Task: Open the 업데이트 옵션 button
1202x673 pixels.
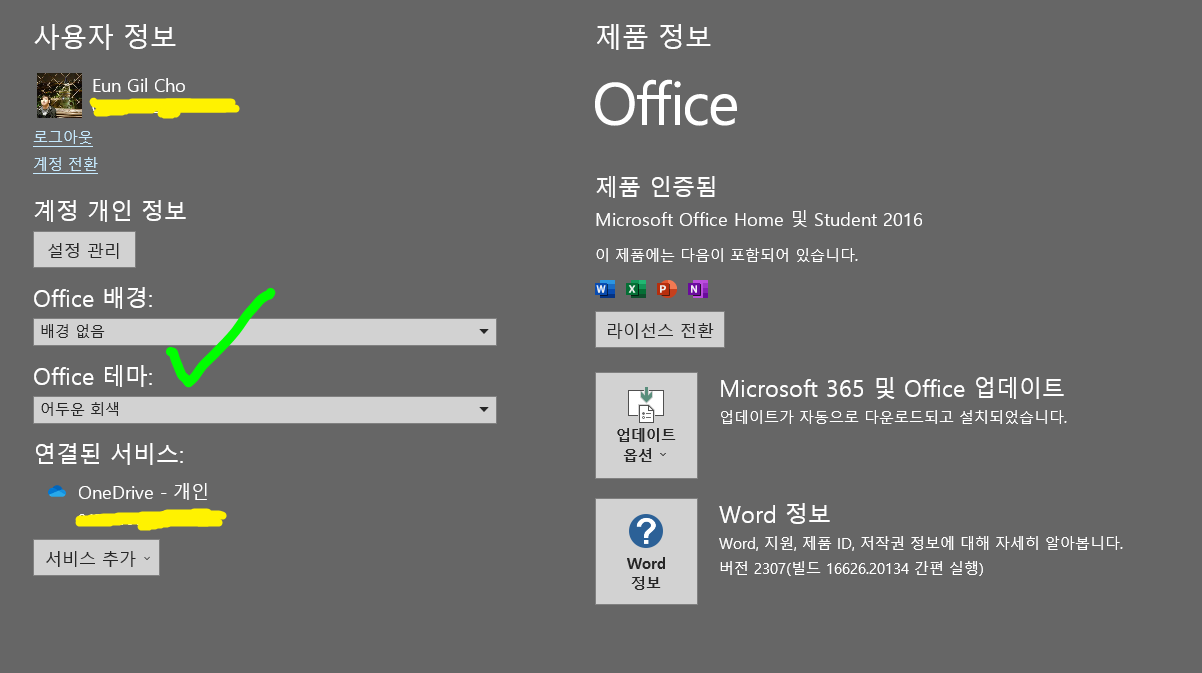Action: [x=646, y=425]
